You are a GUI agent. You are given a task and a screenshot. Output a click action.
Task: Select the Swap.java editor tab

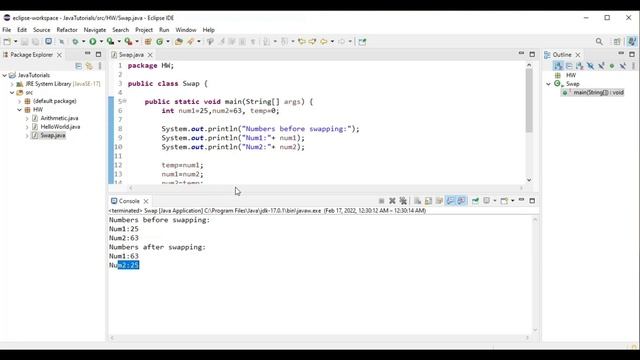[x=131, y=55]
